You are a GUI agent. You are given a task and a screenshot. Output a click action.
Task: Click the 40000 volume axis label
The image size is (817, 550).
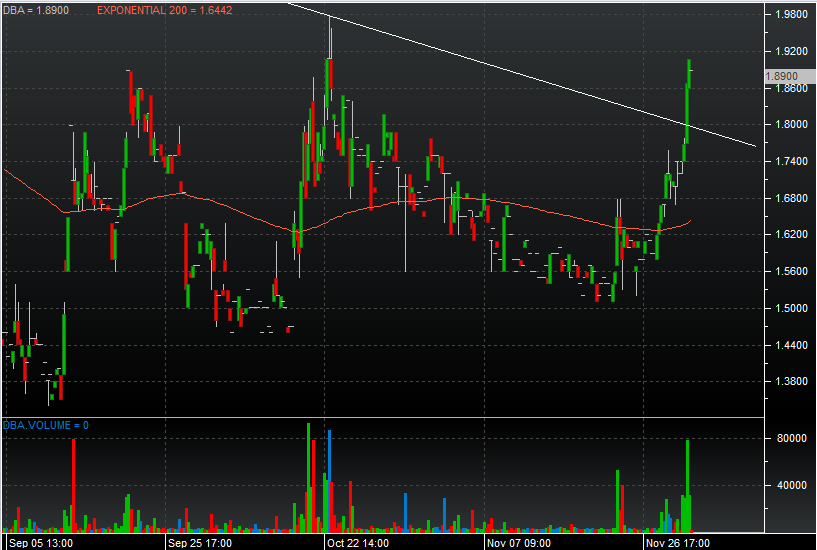point(791,485)
